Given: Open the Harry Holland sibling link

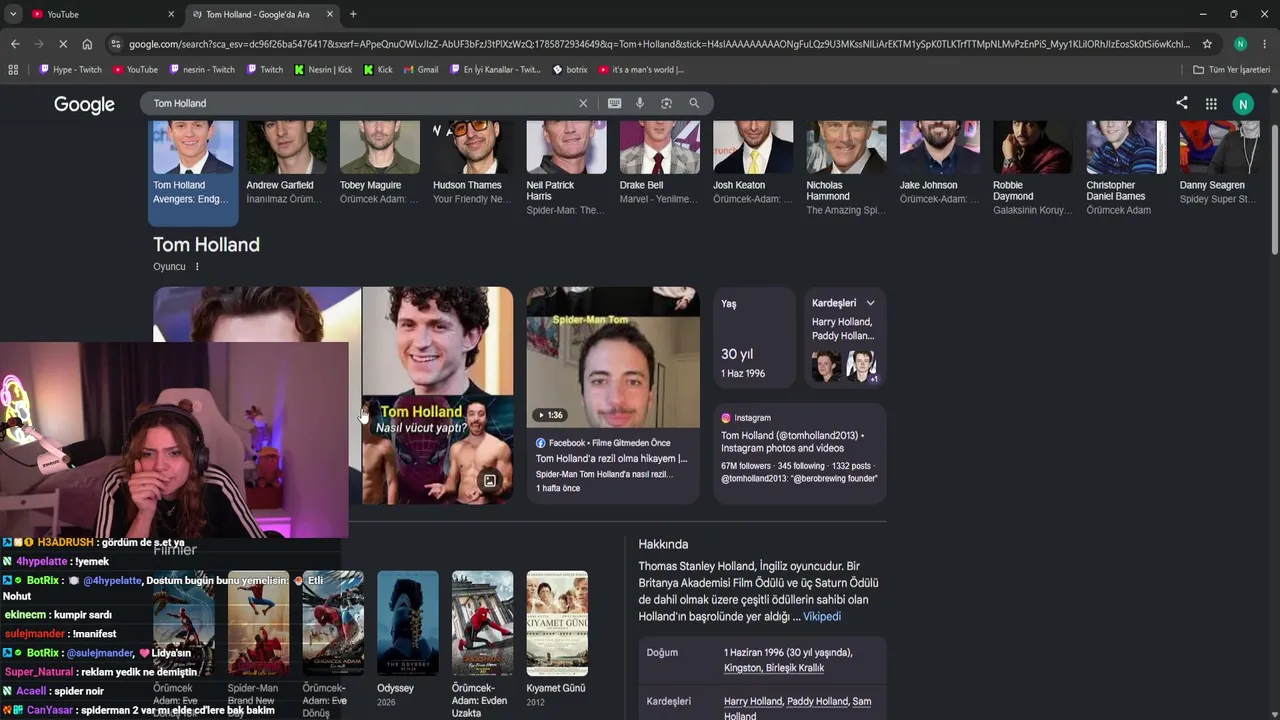Looking at the screenshot, I should tap(753, 702).
